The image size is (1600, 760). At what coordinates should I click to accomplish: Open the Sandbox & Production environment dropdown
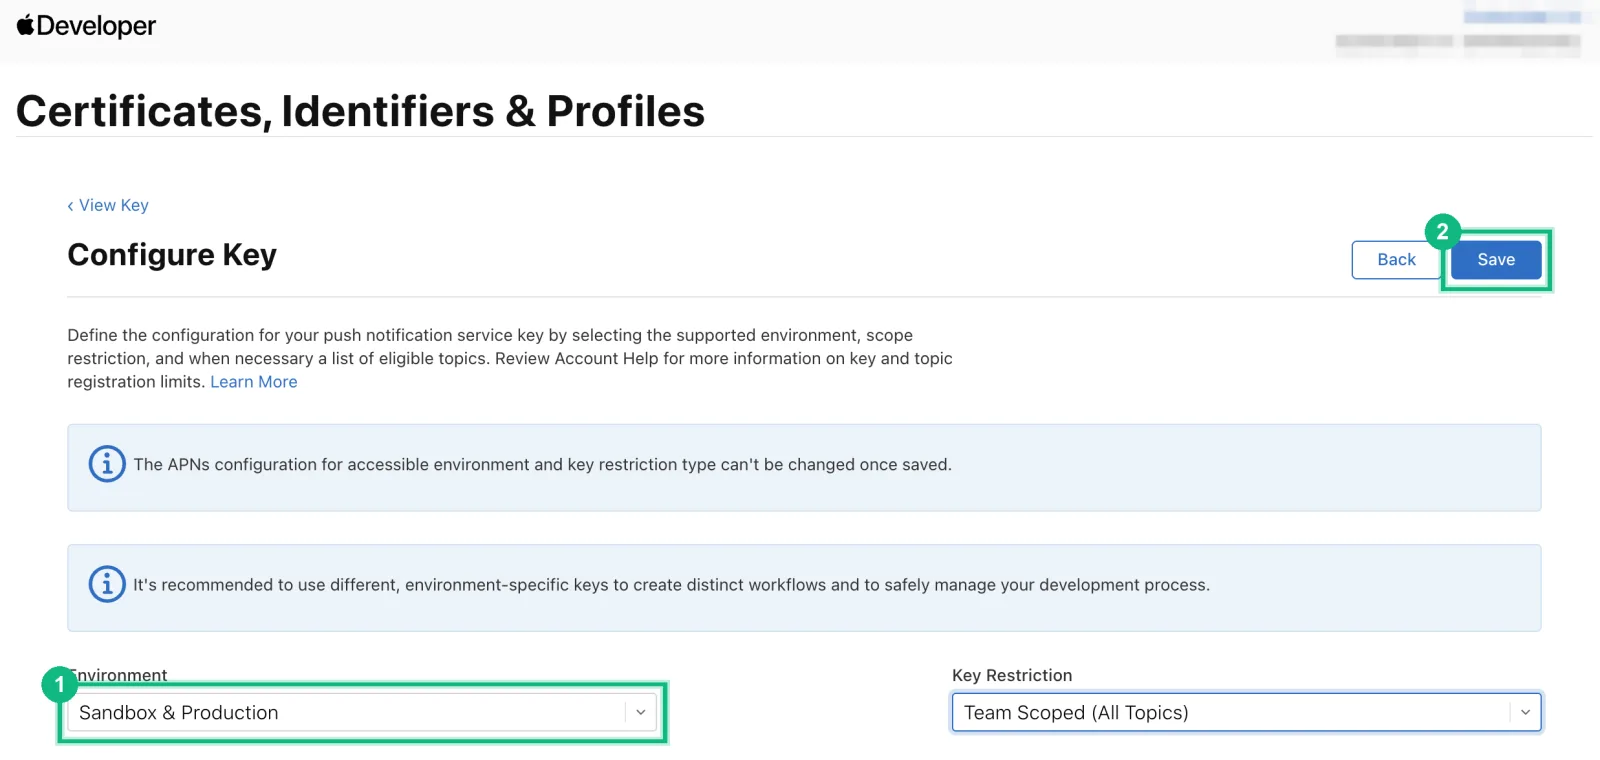(x=362, y=713)
